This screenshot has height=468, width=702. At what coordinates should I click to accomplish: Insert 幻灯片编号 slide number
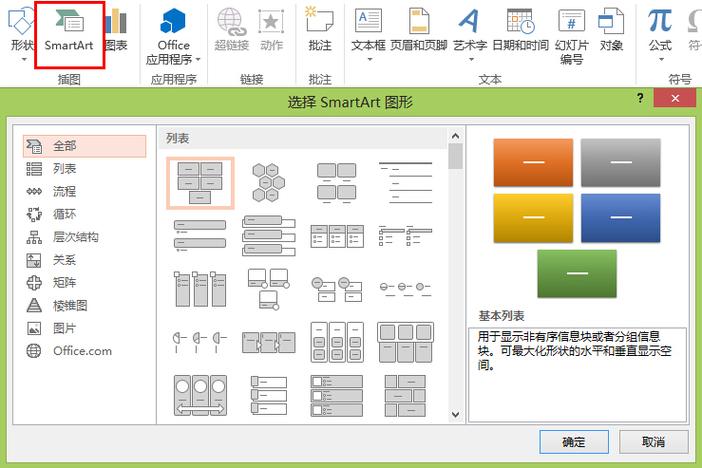pyautogui.click(x=572, y=36)
